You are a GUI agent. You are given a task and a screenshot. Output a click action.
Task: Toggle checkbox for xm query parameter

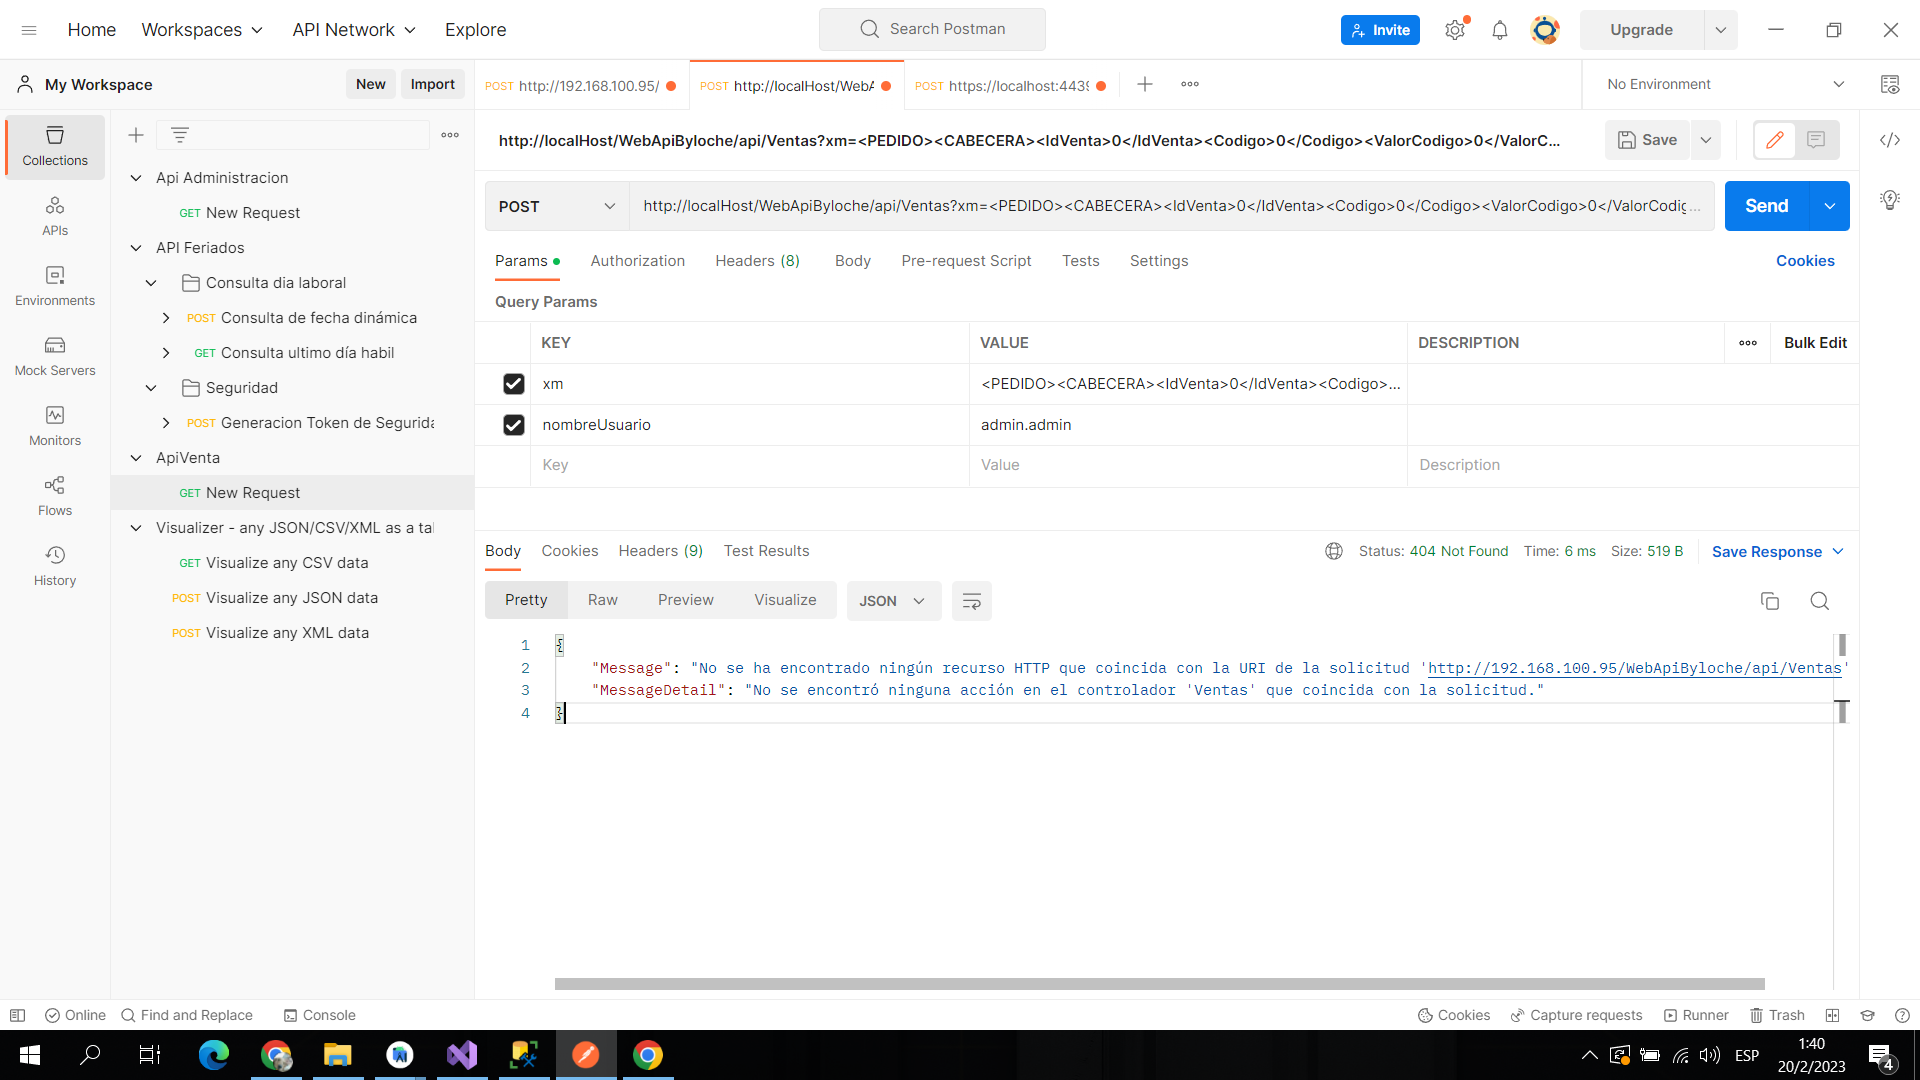pyautogui.click(x=514, y=384)
